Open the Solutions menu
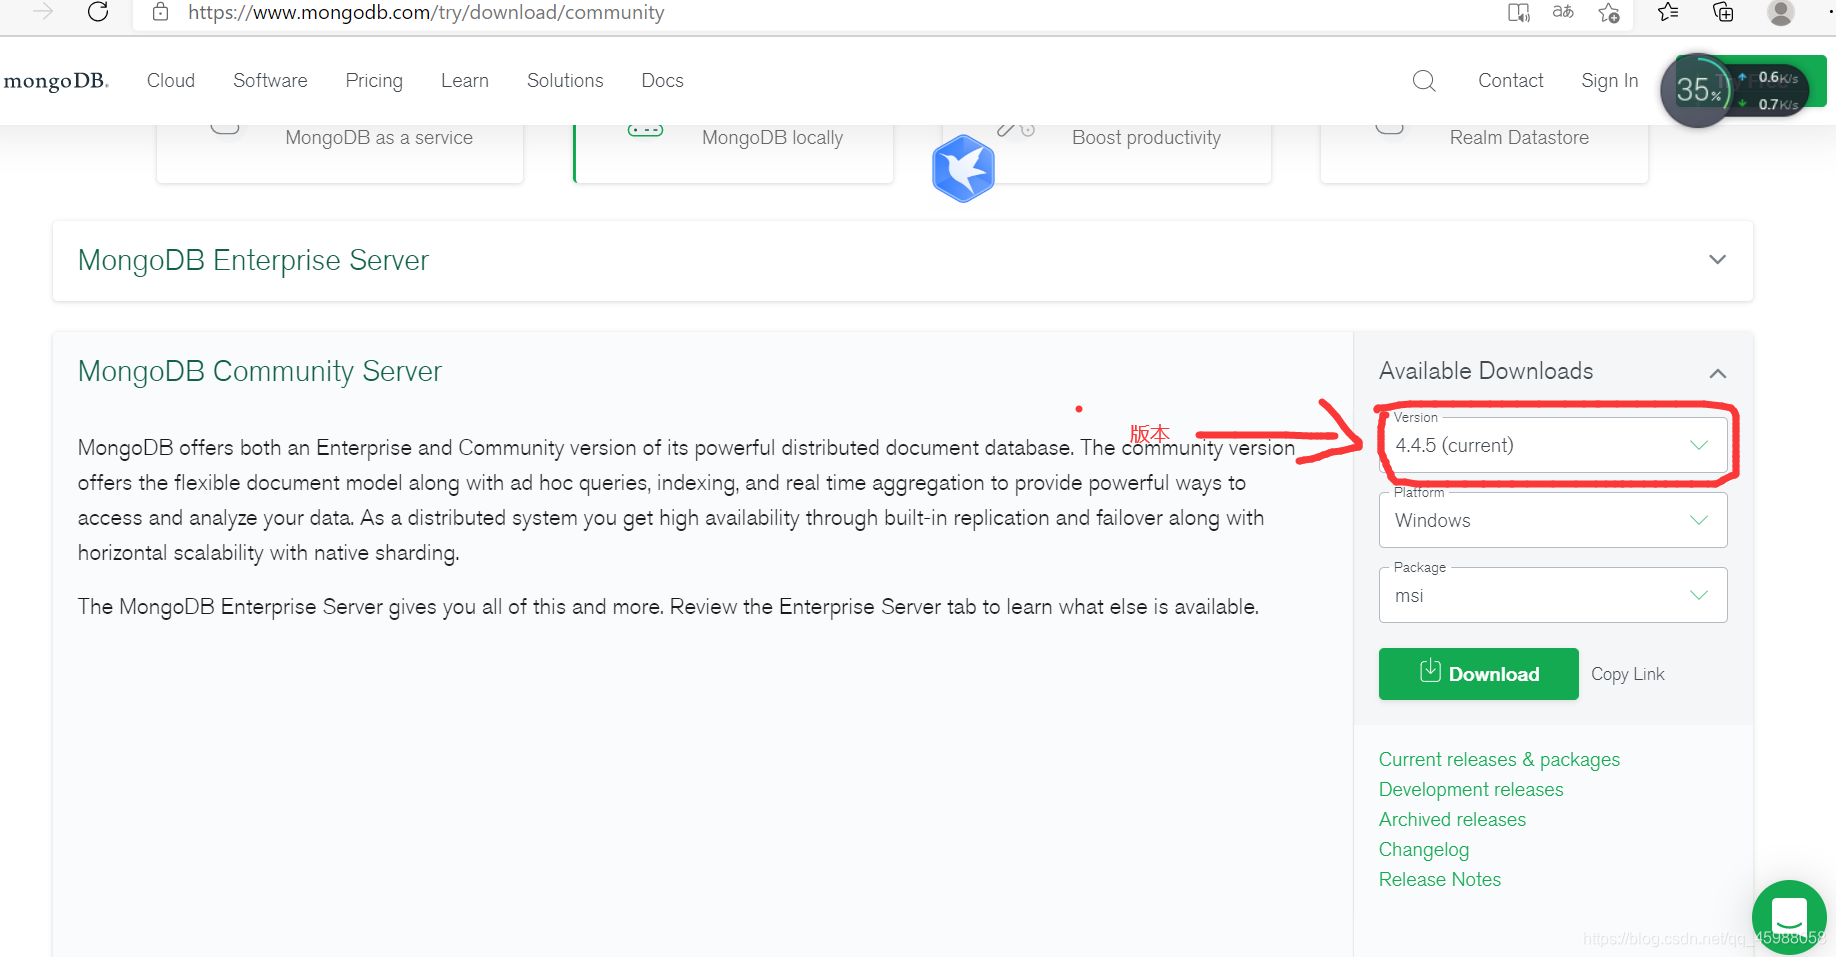 coord(565,81)
